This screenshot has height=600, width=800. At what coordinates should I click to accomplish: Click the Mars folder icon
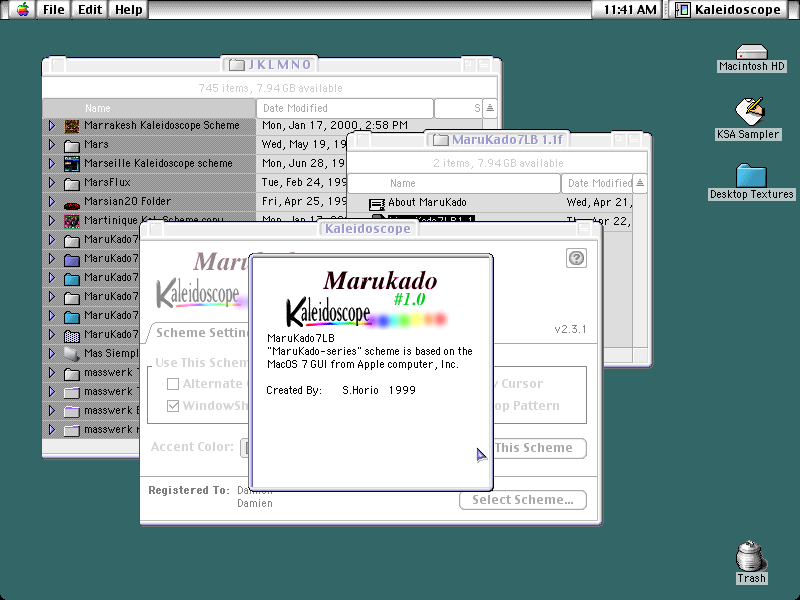click(72, 145)
